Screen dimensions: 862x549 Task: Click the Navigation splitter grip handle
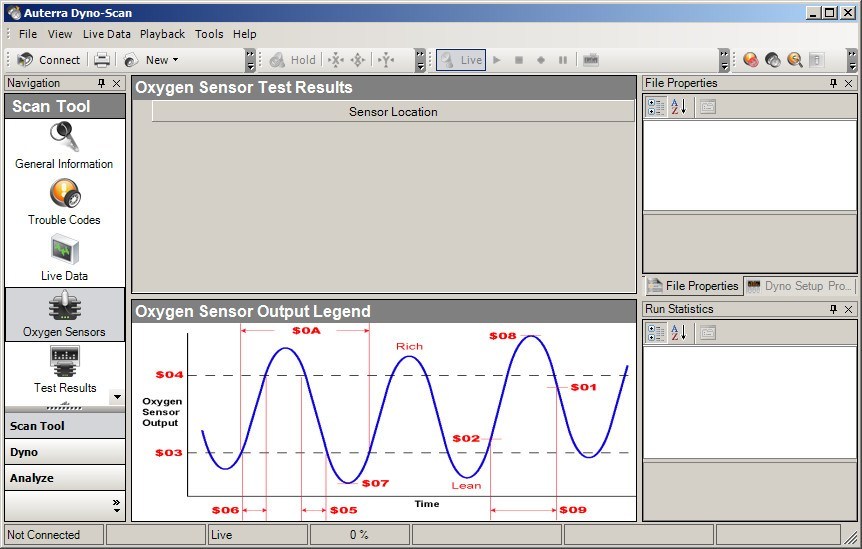(x=65, y=408)
